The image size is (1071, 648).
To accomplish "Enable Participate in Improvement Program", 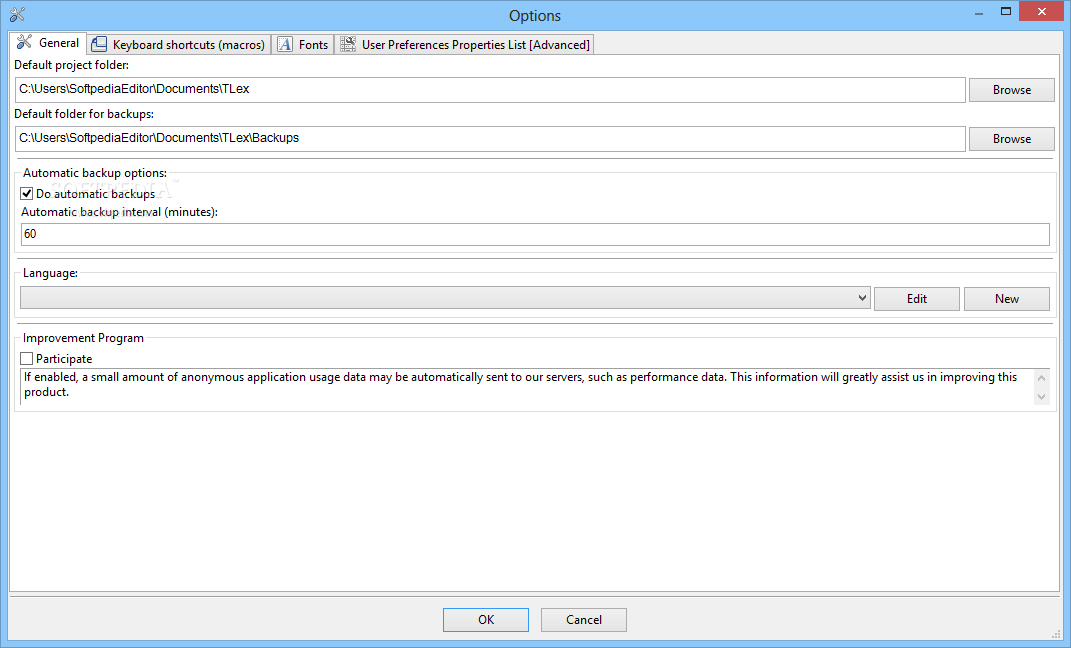I will coord(27,358).
